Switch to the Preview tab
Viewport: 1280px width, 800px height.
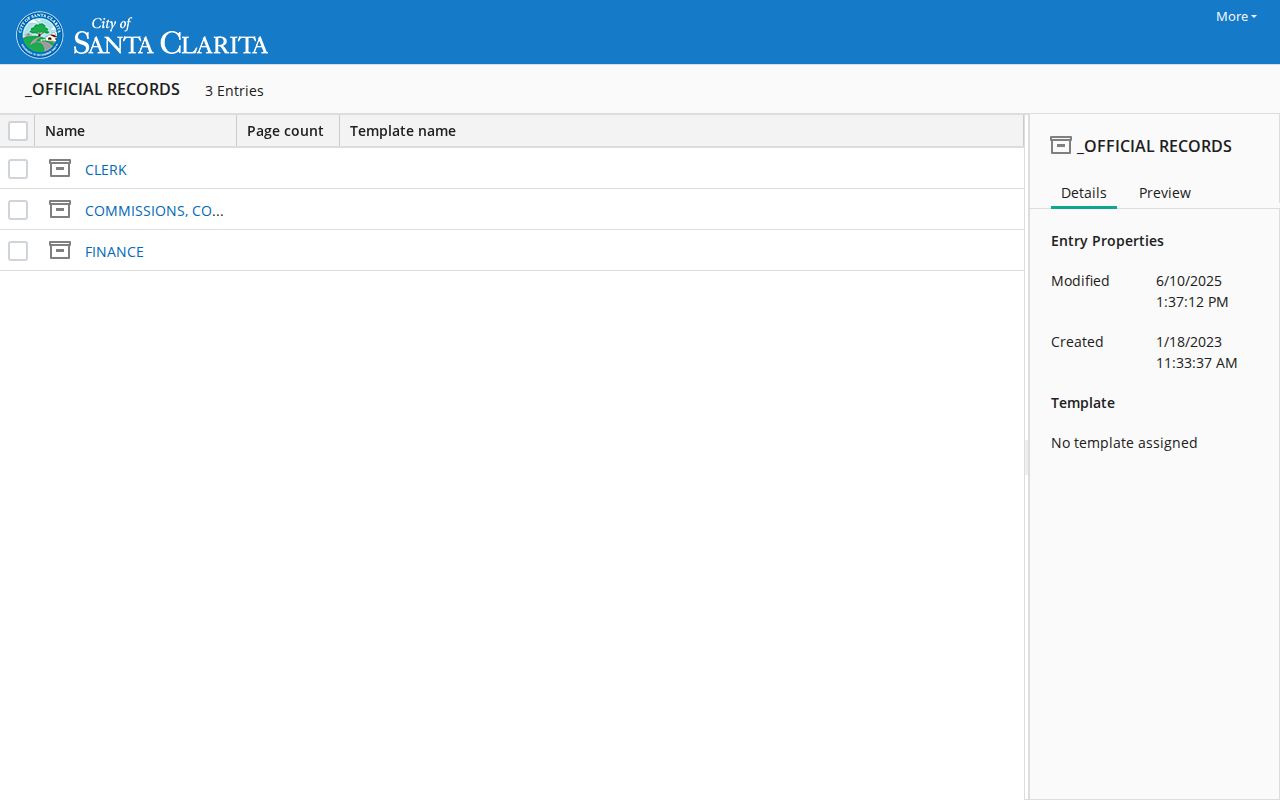[x=1165, y=193]
